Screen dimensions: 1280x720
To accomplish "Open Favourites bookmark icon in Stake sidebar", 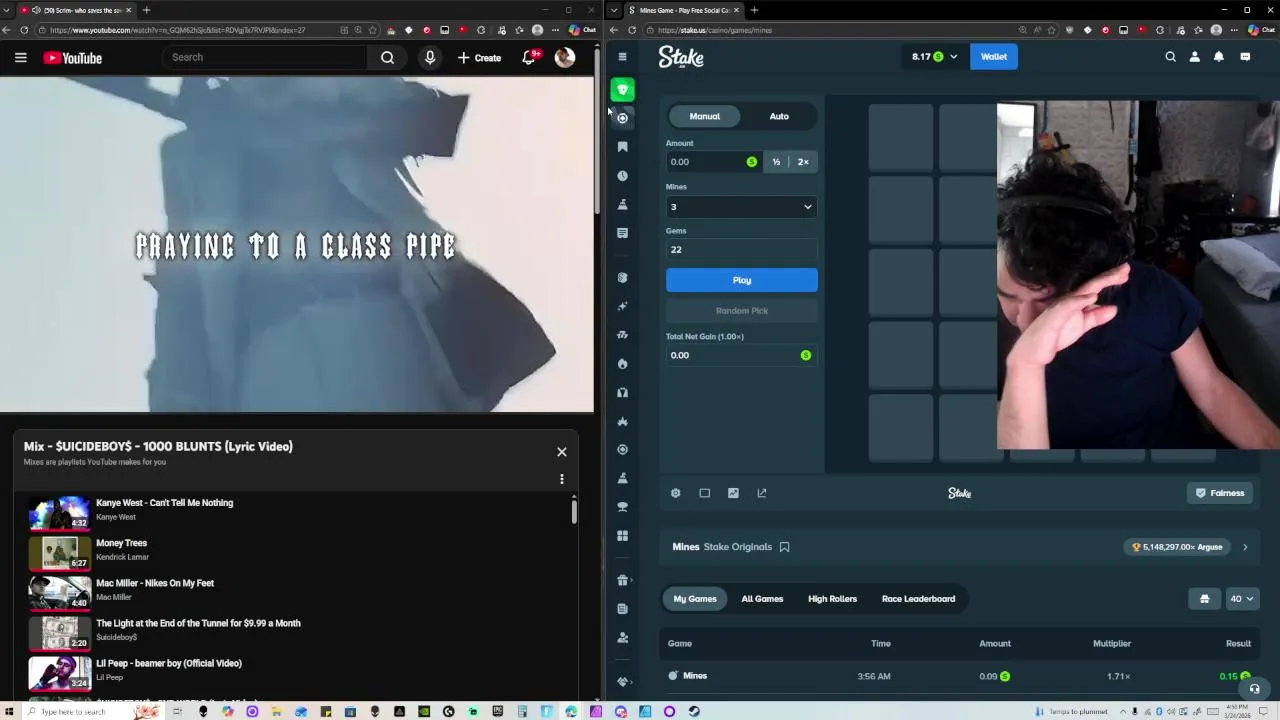I will pyautogui.click(x=622, y=147).
